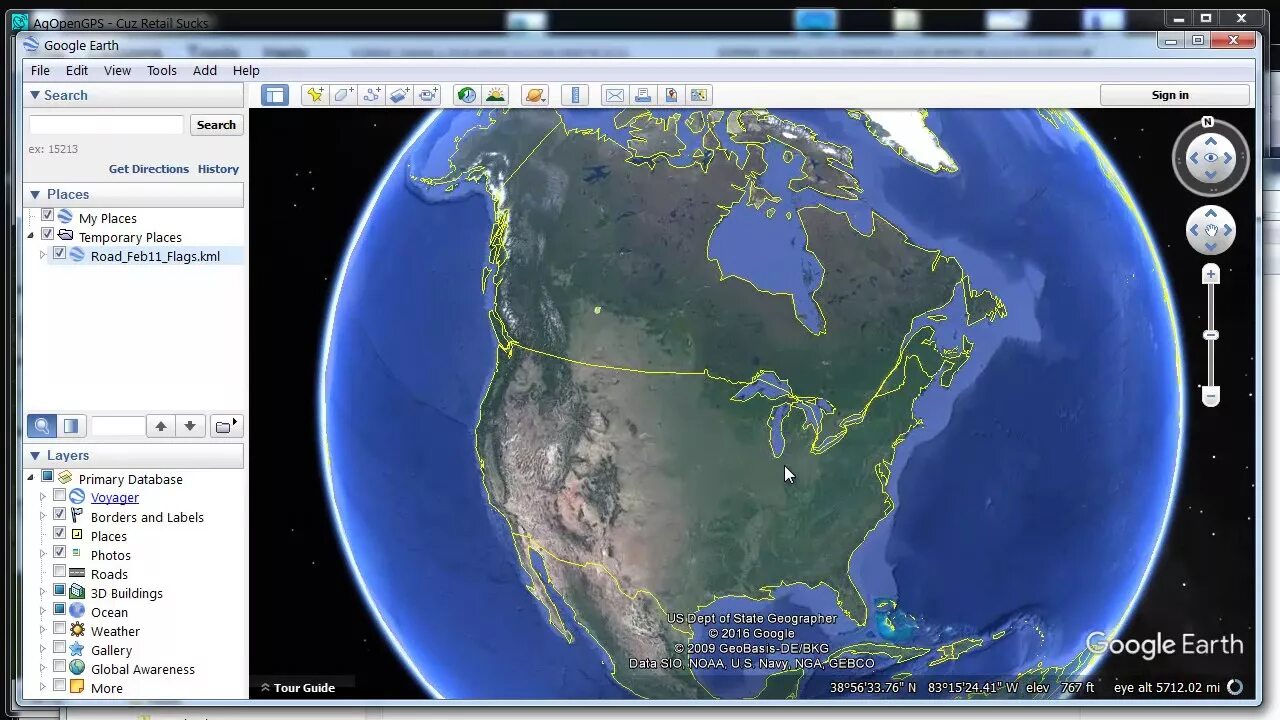
Task: Show historical imagery with the clock icon
Action: [466, 95]
